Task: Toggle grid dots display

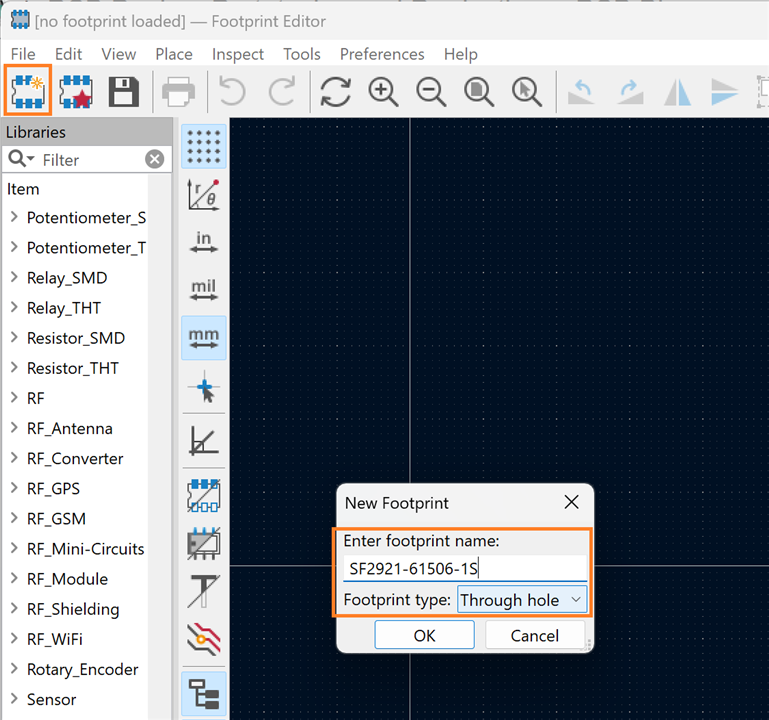Action: point(204,147)
